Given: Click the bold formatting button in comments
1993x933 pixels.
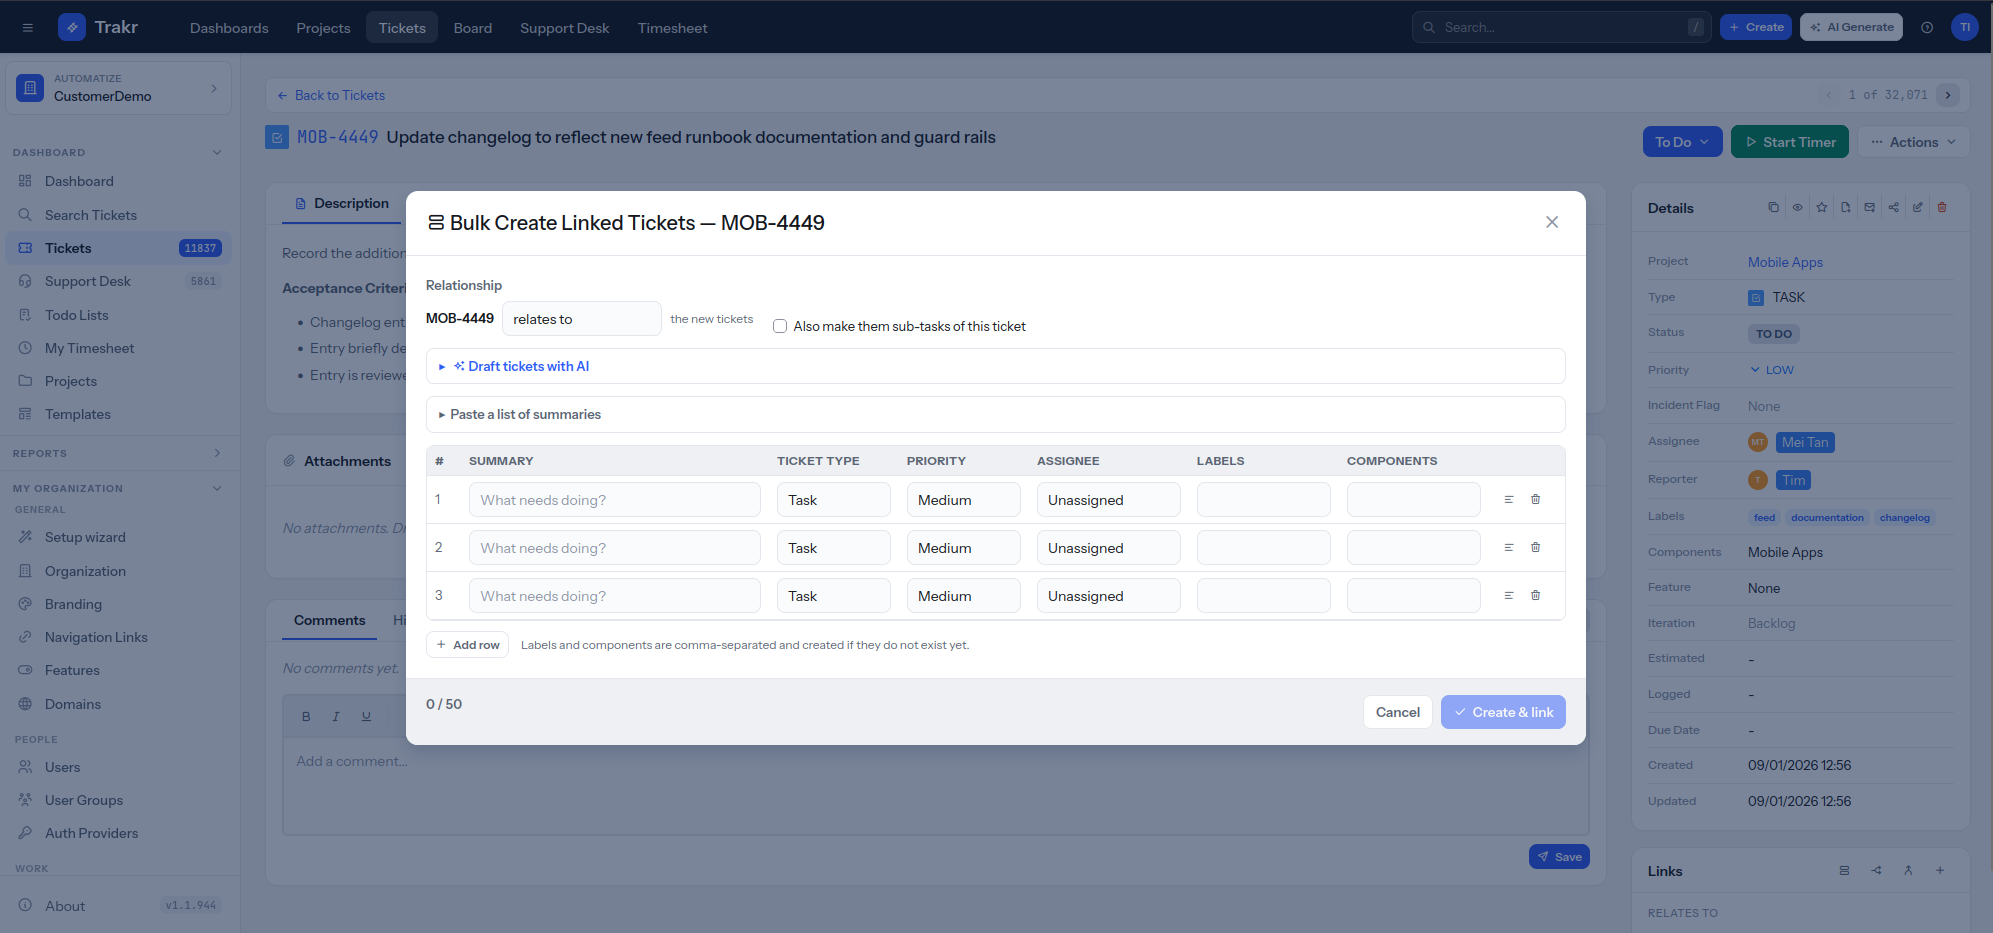Looking at the screenshot, I should click(306, 716).
